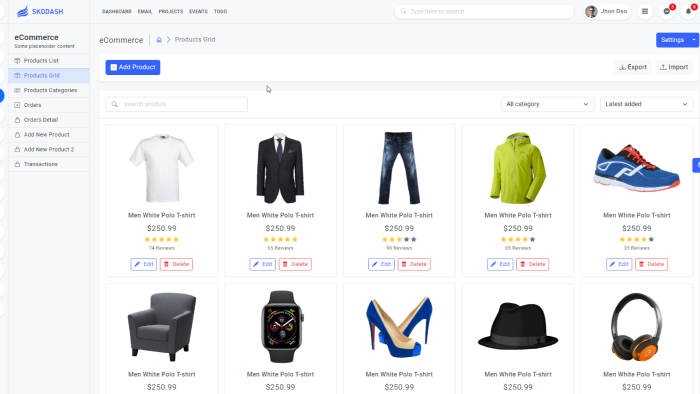Open the Email menu
This screenshot has height=394, width=700.
(145, 12)
